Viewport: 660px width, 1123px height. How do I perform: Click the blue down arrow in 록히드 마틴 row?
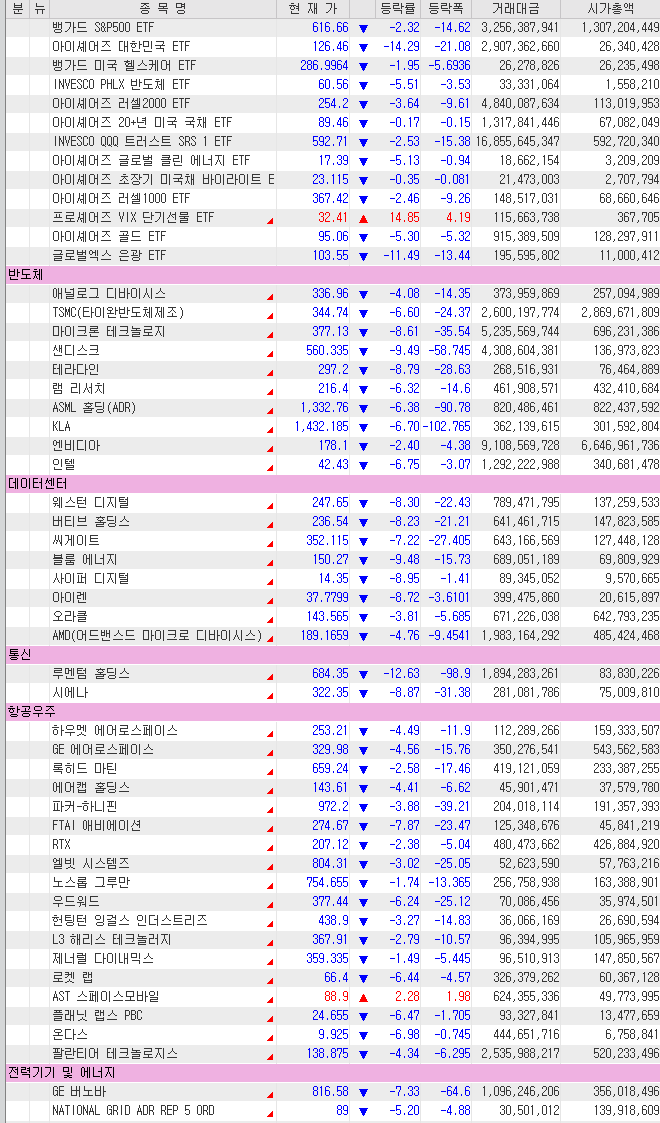coord(363,770)
